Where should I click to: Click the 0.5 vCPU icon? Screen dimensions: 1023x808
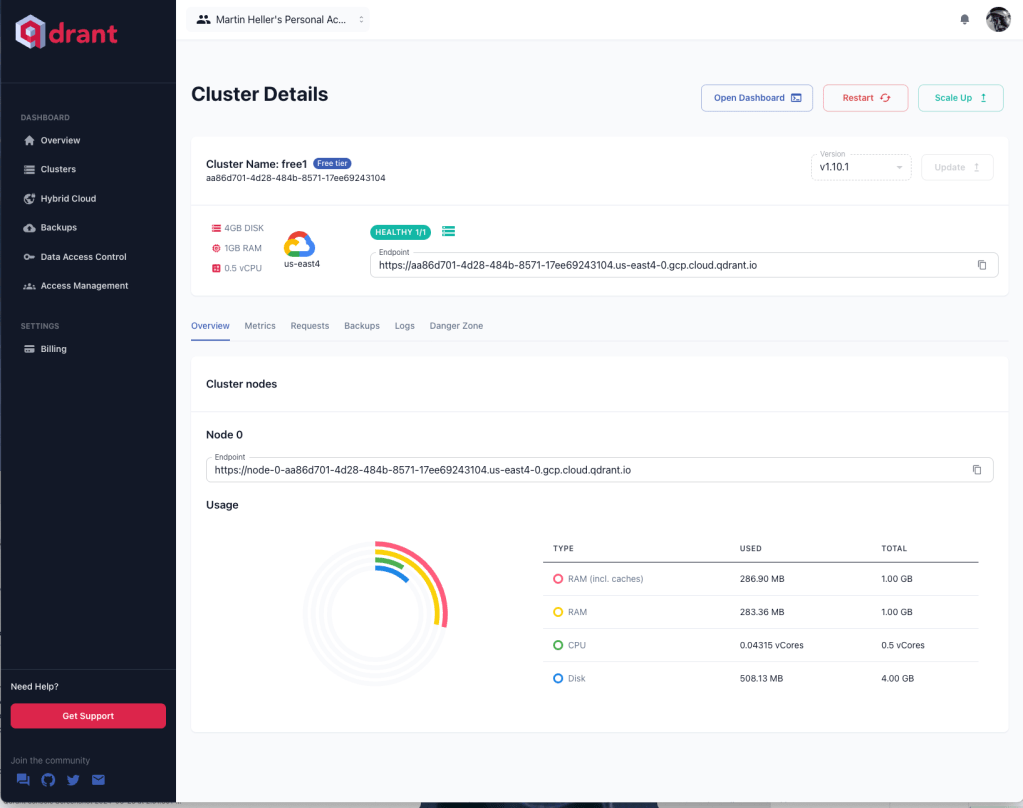coord(216,268)
